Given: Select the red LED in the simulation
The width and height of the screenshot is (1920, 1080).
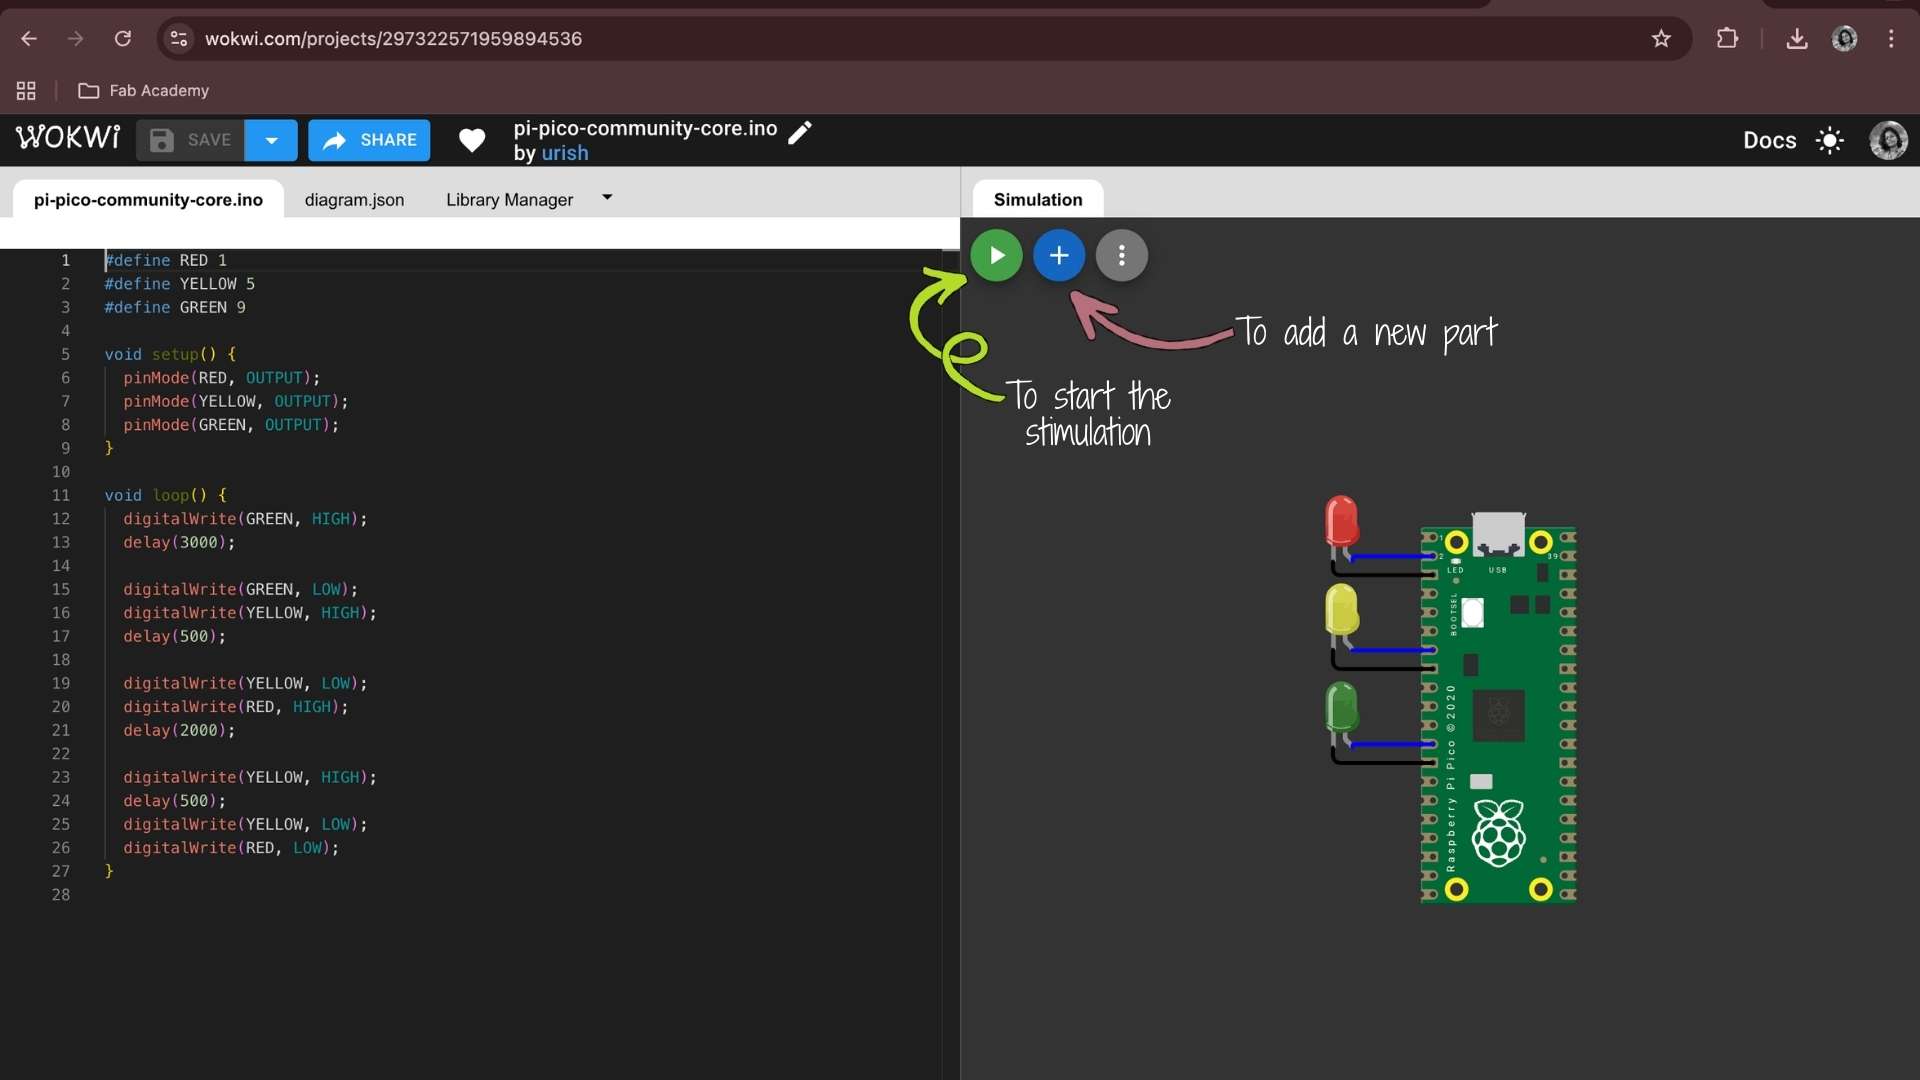Looking at the screenshot, I should (x=1341, y=520).
